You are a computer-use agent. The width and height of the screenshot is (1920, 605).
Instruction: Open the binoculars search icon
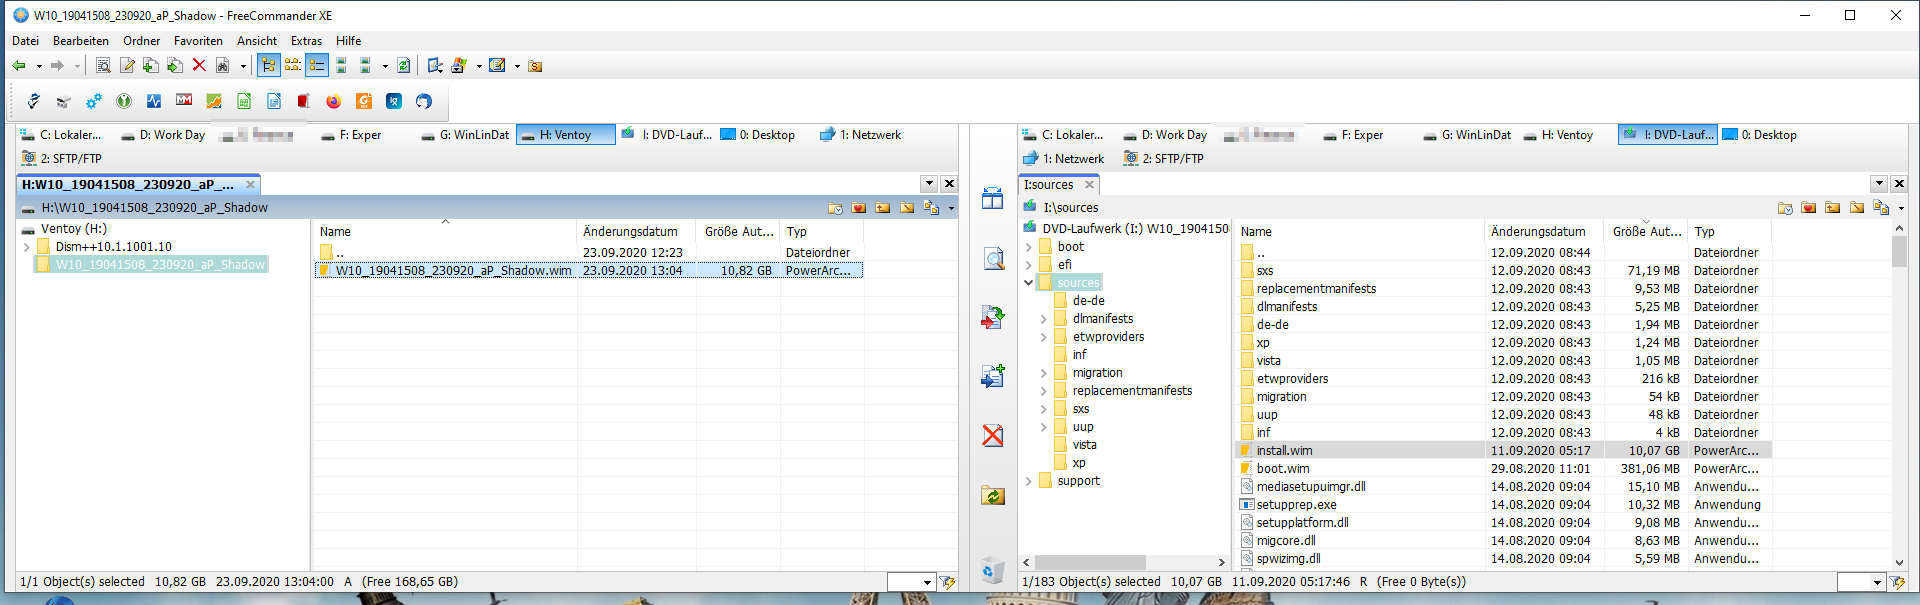pyautogui.click(x=223, y=66)
